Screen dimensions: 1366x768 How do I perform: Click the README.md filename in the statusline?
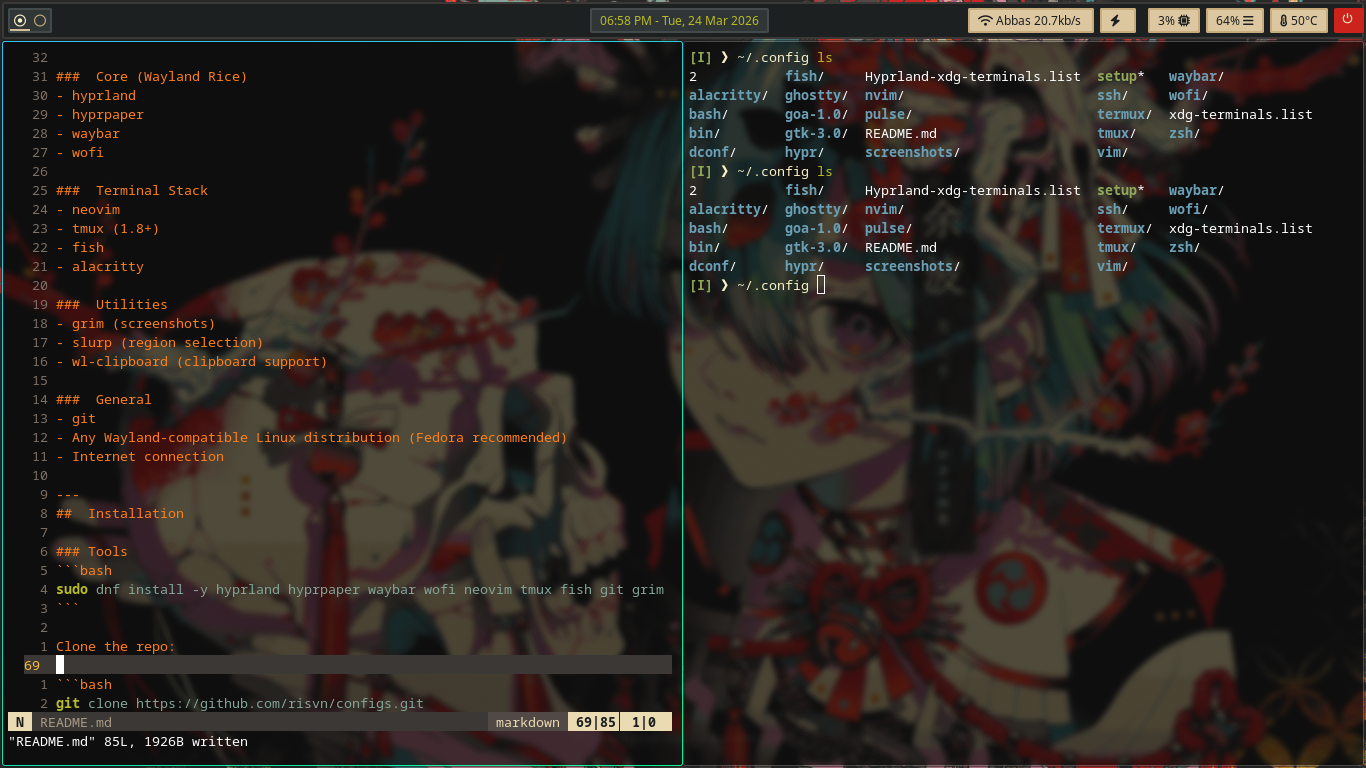click(75, 722)
